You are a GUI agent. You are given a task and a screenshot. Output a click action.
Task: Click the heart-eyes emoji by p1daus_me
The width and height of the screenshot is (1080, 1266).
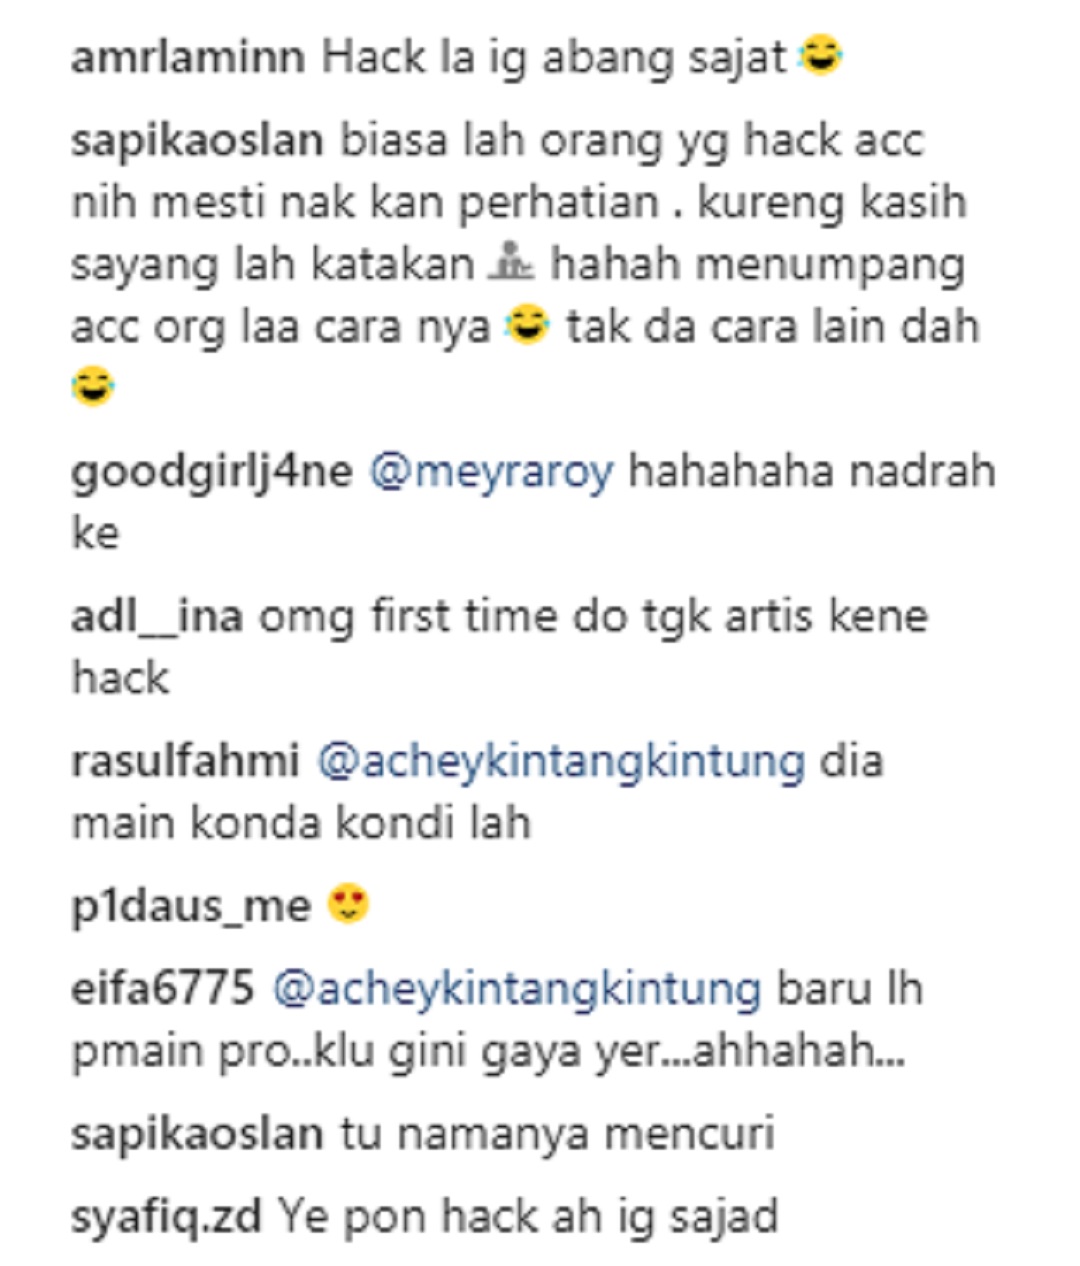(x=348, y=905)
